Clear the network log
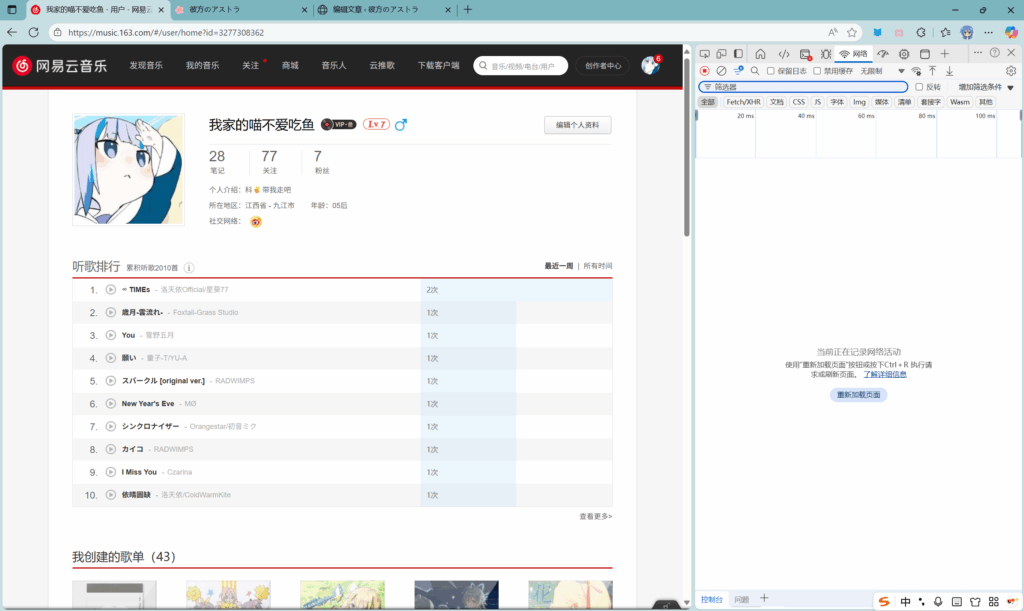Image resolution: width=1024 pixels, height=611 pixels. [x=721, y=71]
